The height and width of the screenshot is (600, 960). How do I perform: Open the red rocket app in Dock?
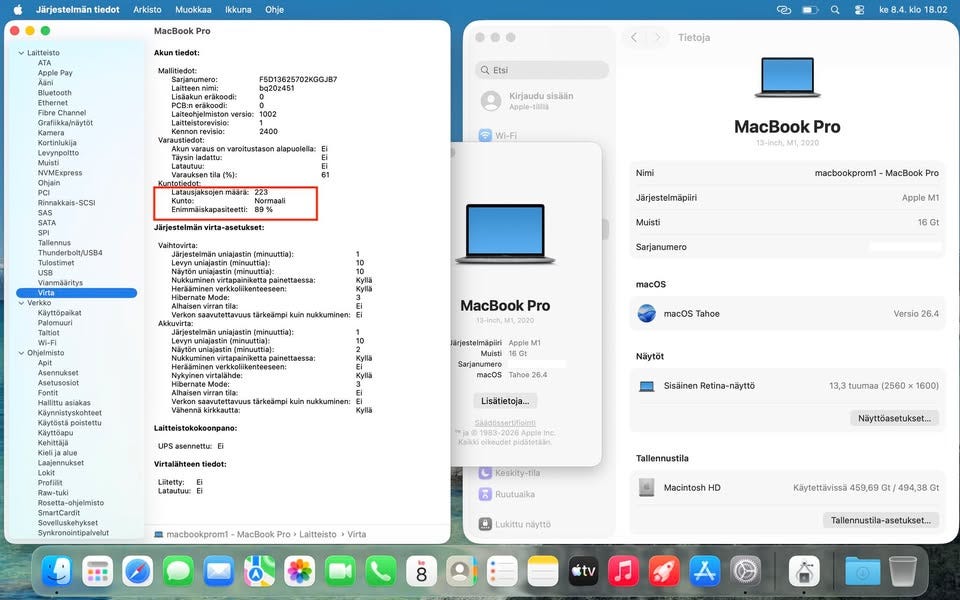664,572
